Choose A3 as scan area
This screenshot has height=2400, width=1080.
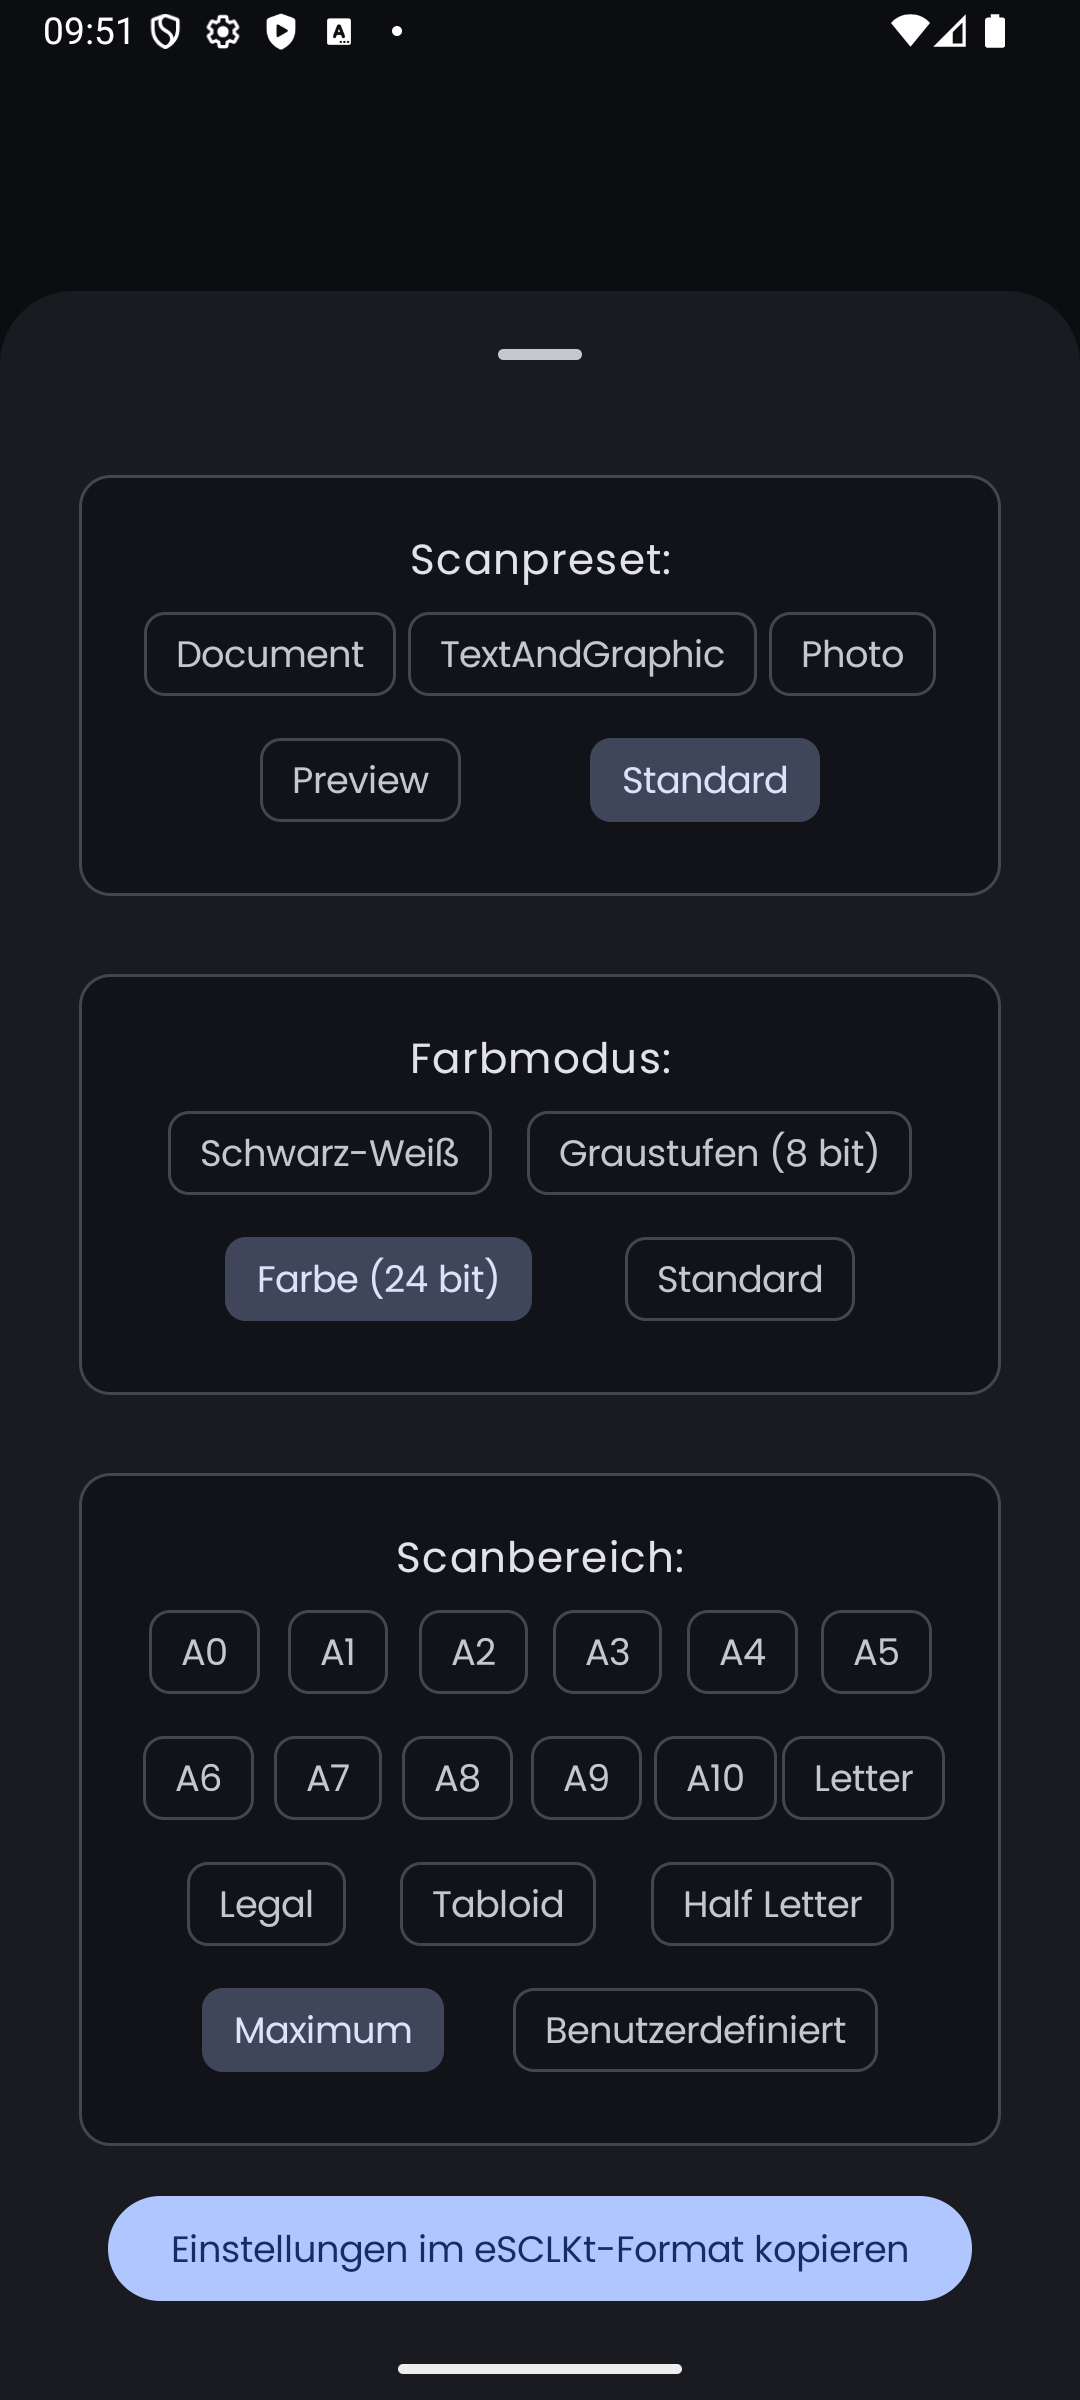point(607,1652)
